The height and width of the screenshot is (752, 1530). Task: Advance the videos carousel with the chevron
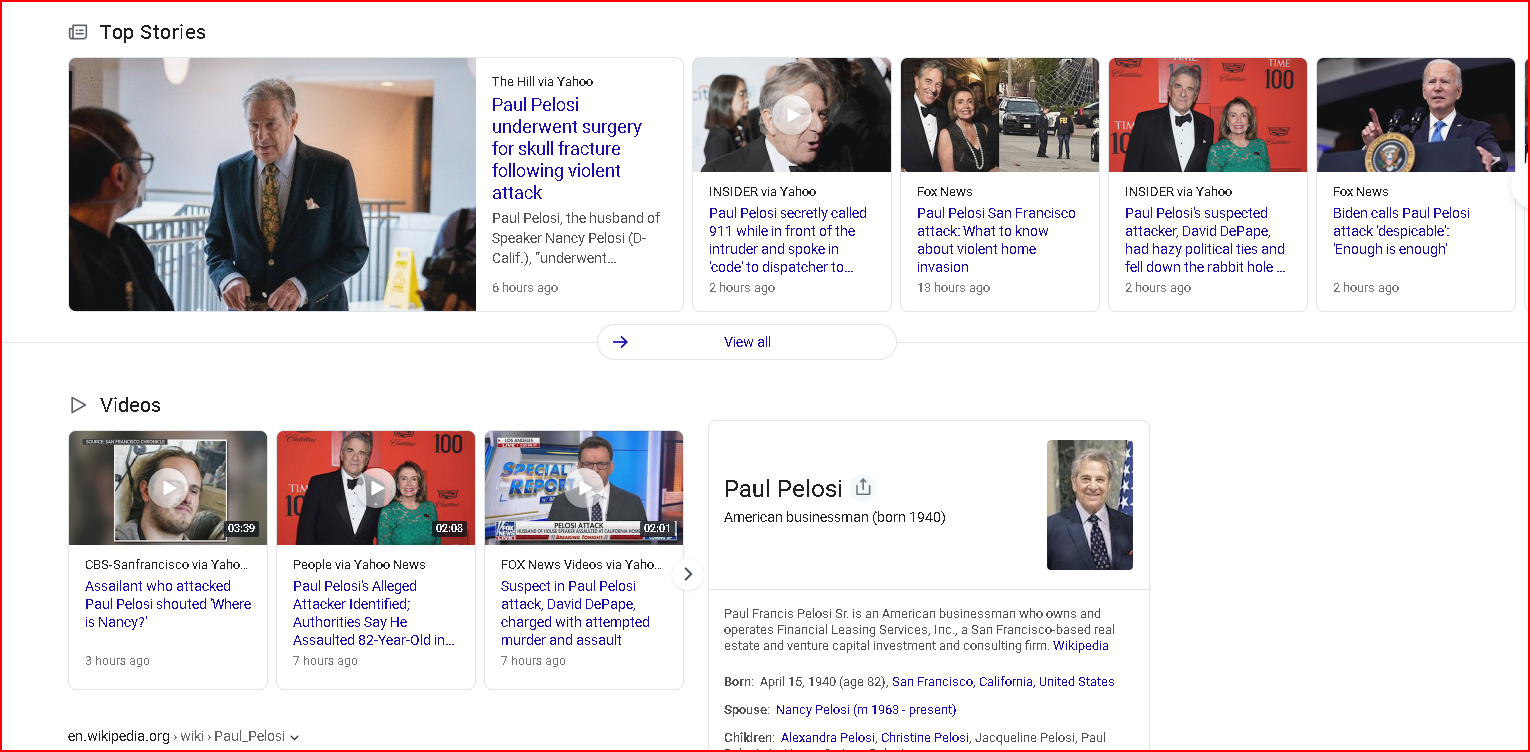point(687,574)
